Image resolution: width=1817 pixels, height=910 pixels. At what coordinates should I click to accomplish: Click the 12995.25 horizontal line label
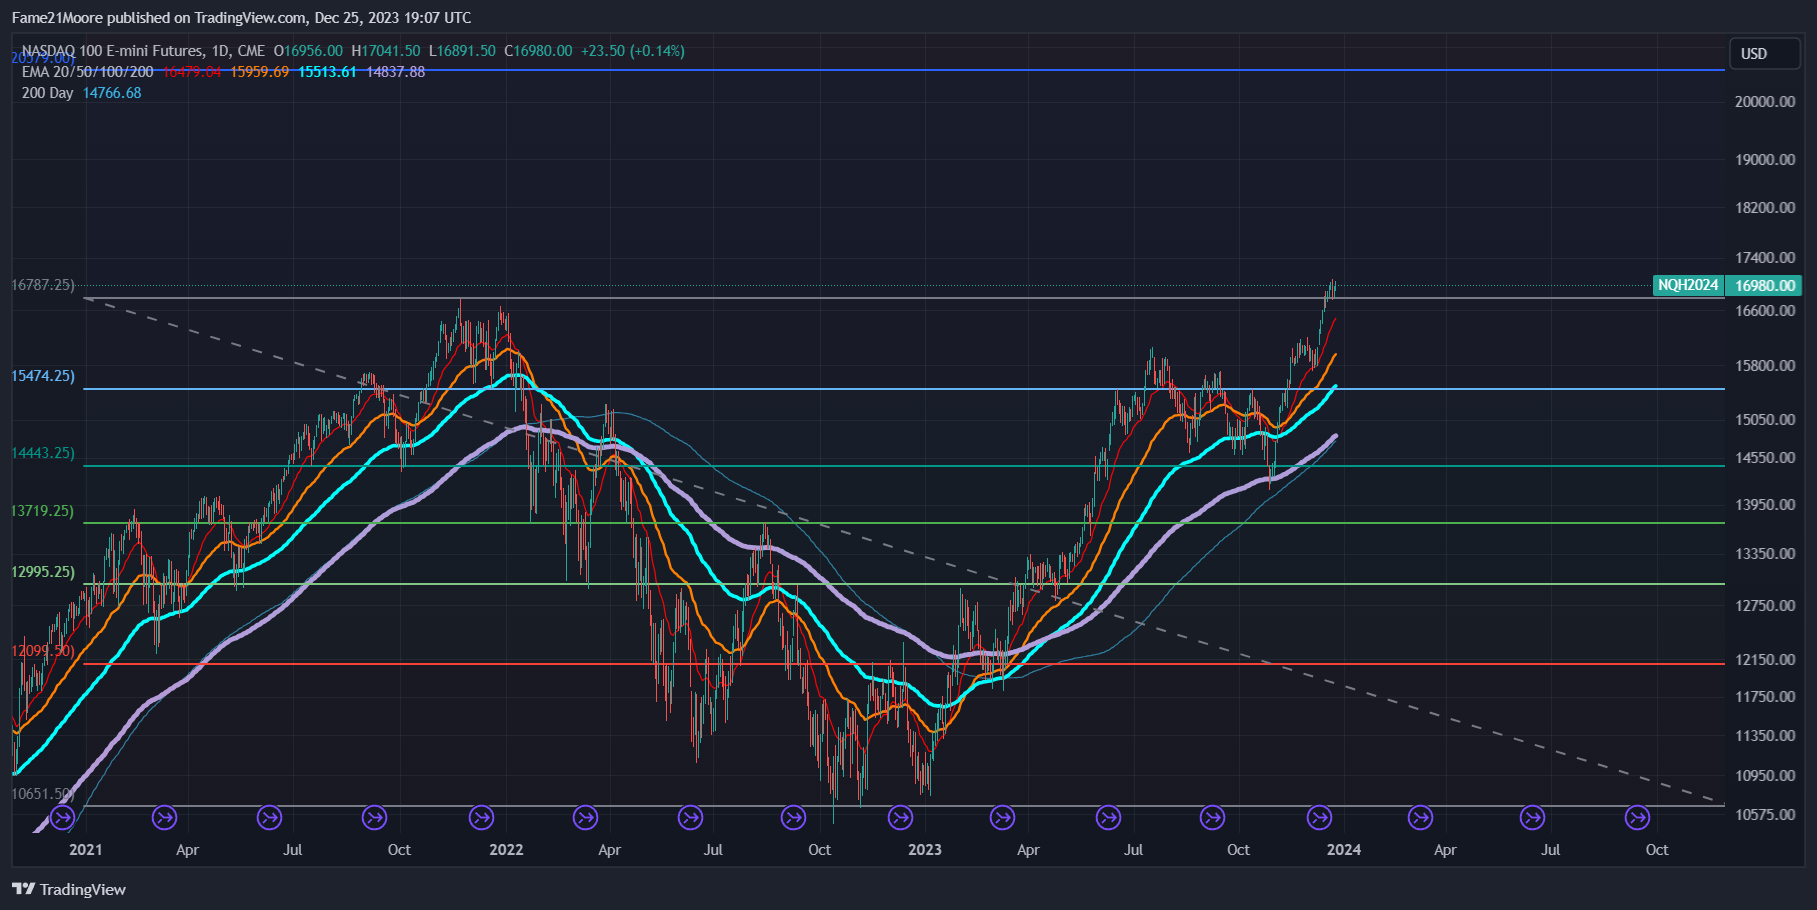point(43,572)
